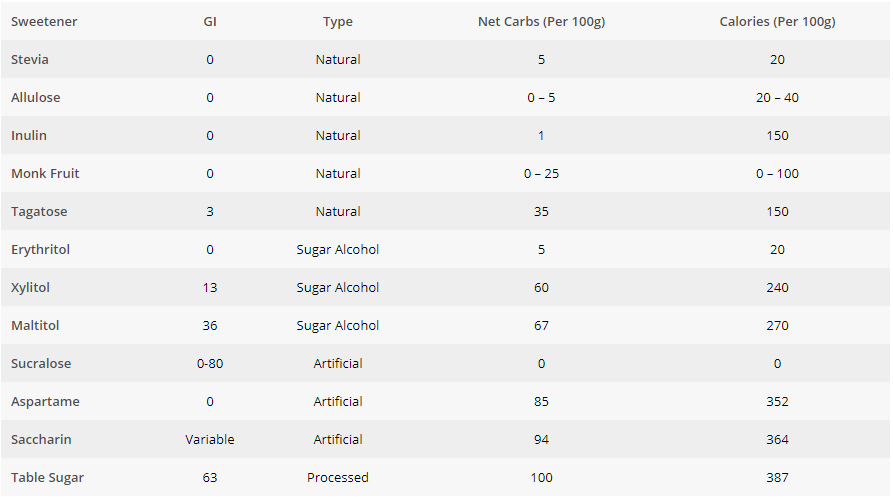Click the Sweetener column header
This screenshot has width=893, height=499.
(44, 21)
